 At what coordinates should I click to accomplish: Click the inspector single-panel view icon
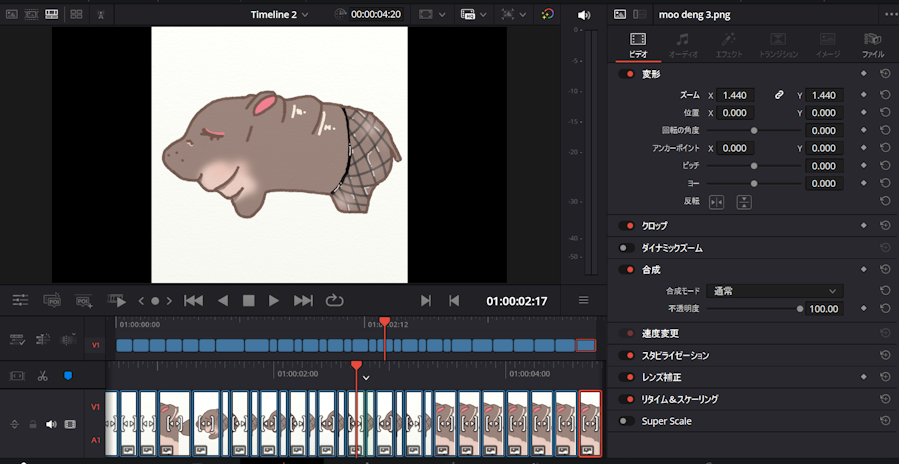tap(620, 14)
